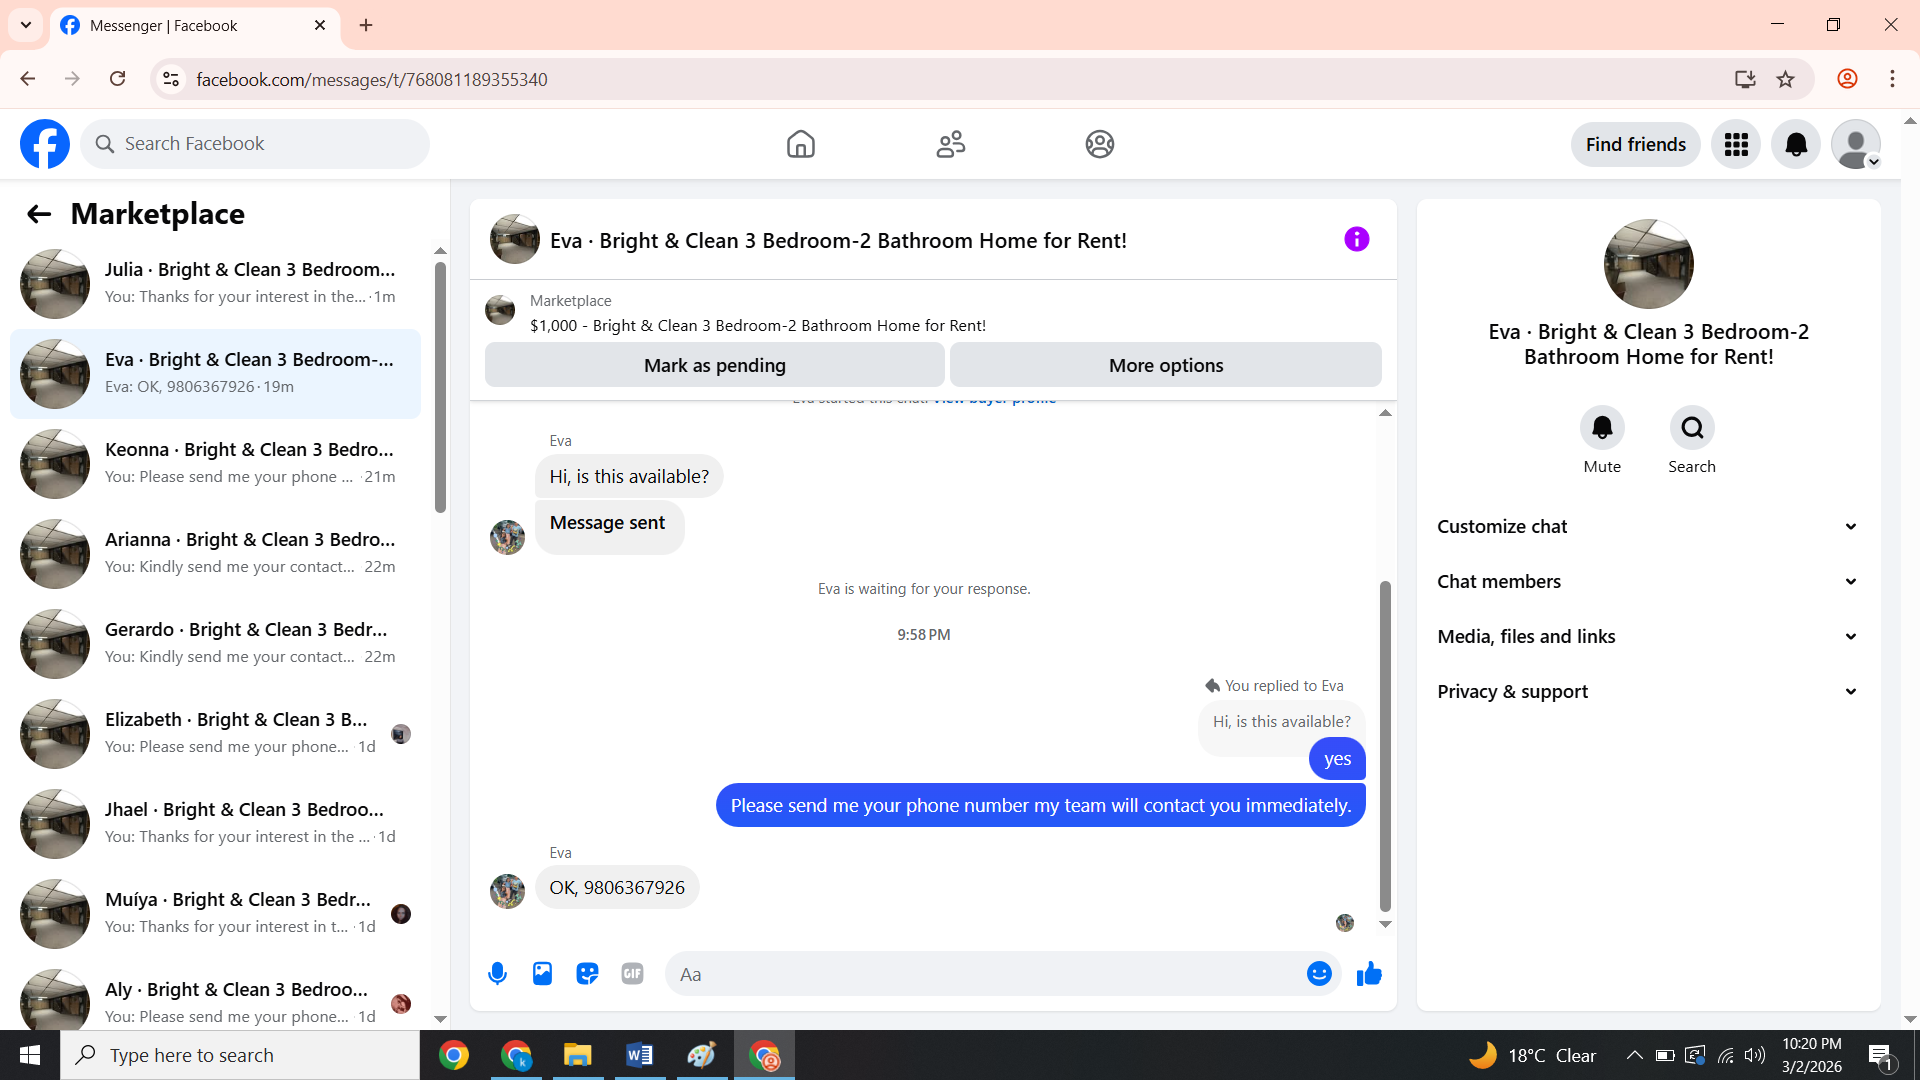Viewport: 1920px width, 1080px height.
Task: Open the sticker picker icon
Action: (587, 973)
